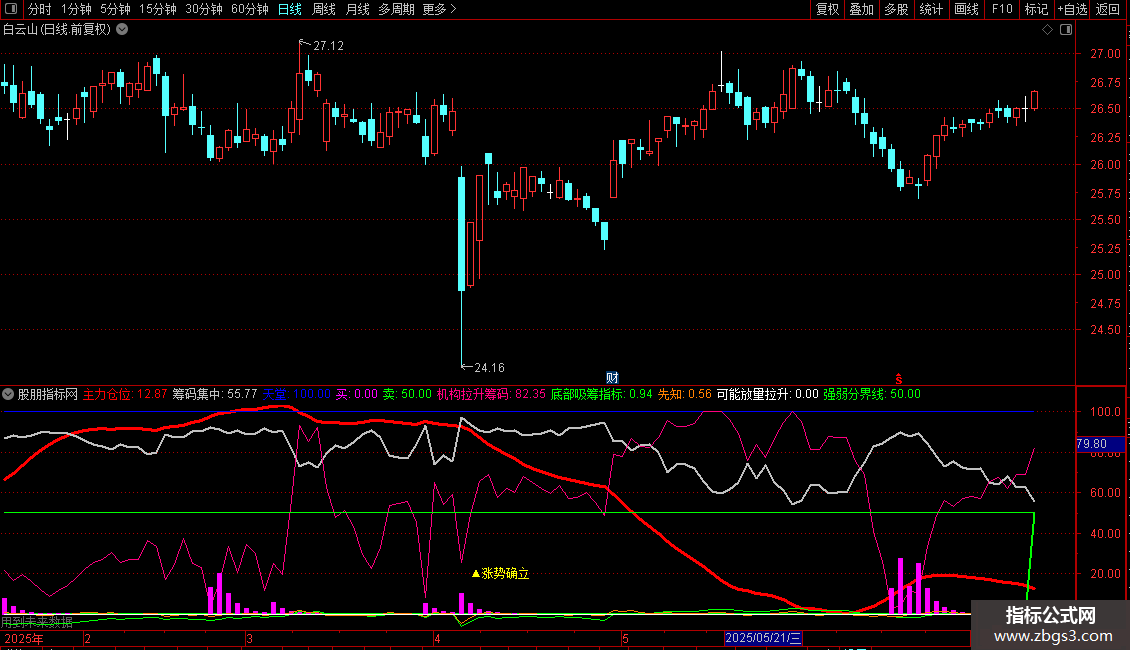Switch to the 分时 intraday view
This screenshot has height=650, width=1130.
coord(40,9)
